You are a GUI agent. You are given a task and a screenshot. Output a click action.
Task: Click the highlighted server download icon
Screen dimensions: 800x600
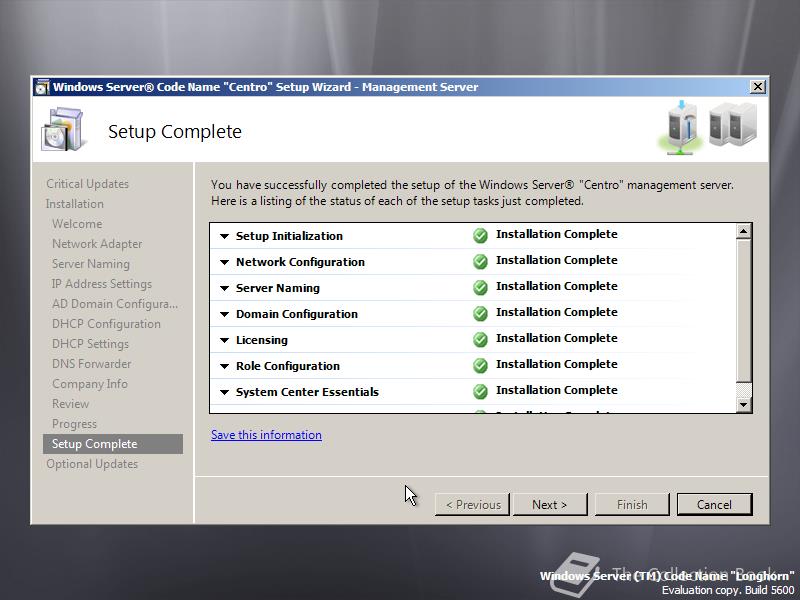coord(682,128)
